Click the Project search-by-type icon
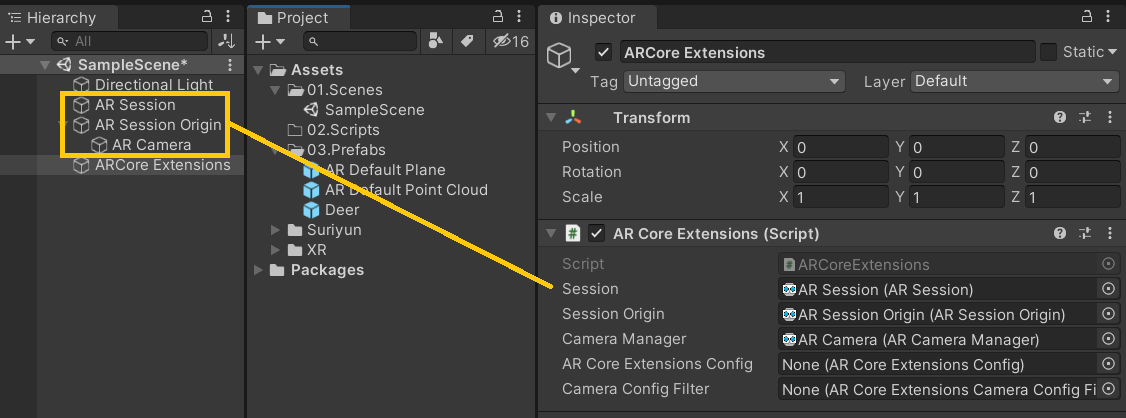Image resolution: width=1126 pixels, height=418 pixels. click(x=434, y=42)
